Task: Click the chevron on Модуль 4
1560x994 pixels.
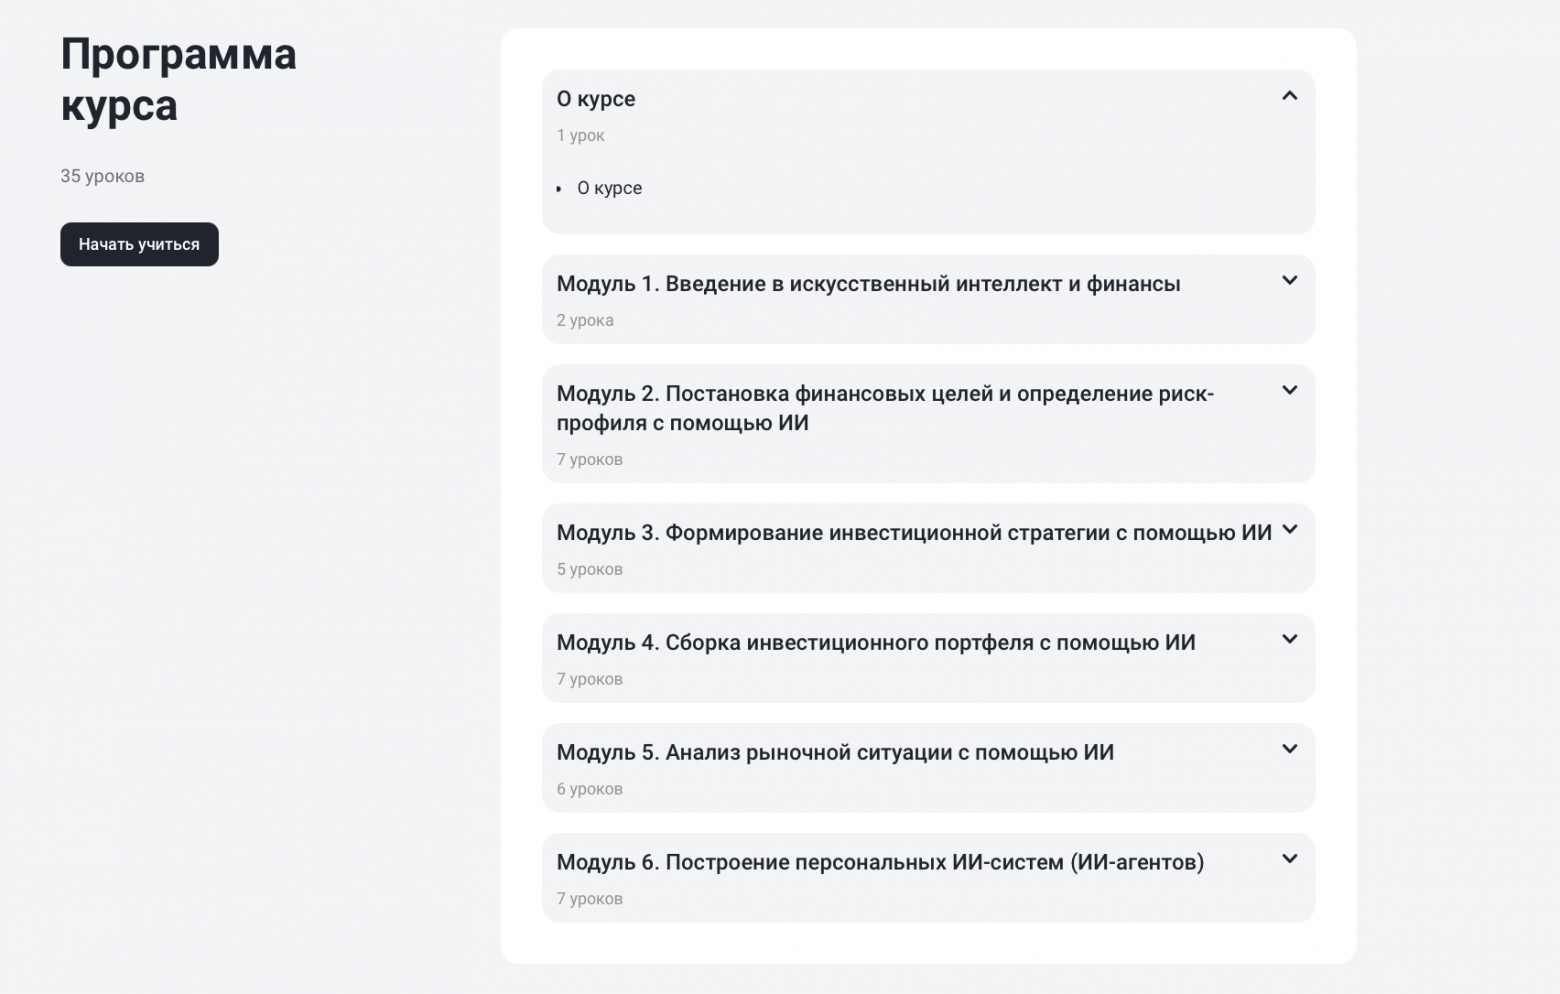Action: pos(1290,639)
